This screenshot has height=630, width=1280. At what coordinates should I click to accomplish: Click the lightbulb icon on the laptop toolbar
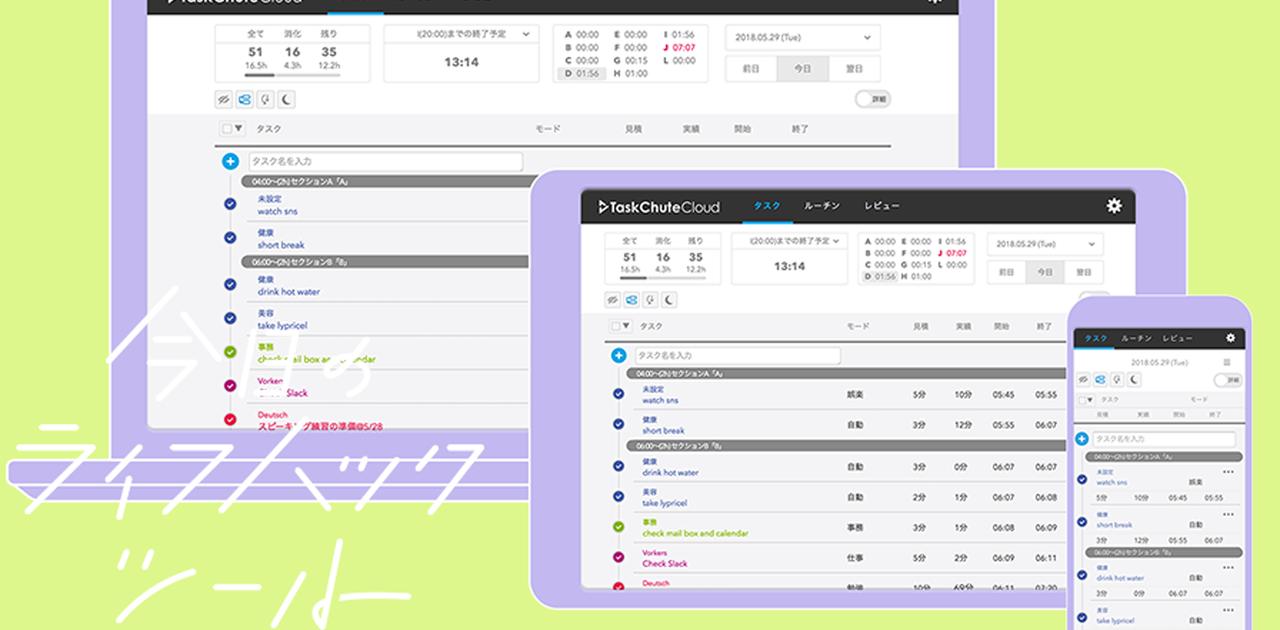tap(265, 99)
